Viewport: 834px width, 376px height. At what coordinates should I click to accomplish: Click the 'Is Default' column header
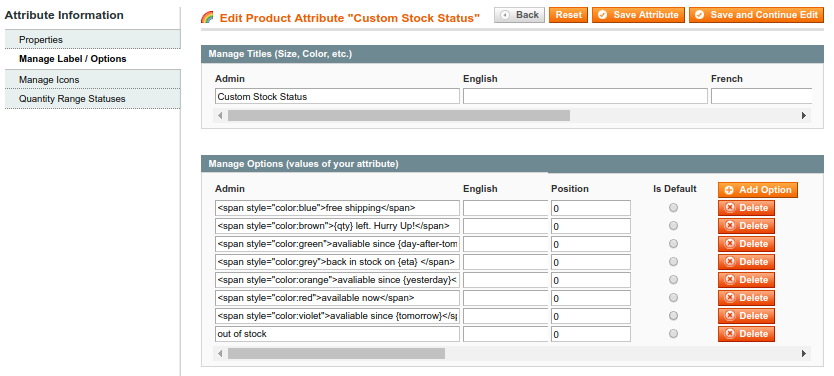(x=675, y=189)
